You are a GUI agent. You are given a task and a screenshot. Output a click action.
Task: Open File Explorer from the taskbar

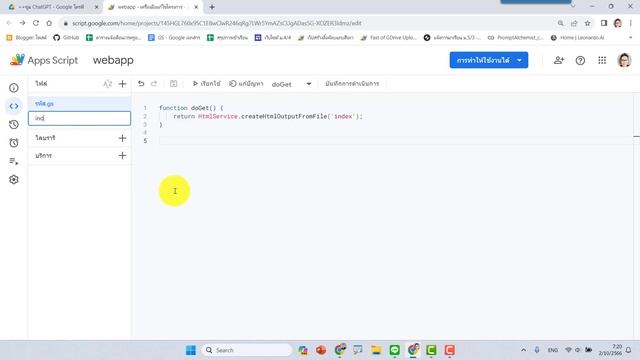(376, 350)
